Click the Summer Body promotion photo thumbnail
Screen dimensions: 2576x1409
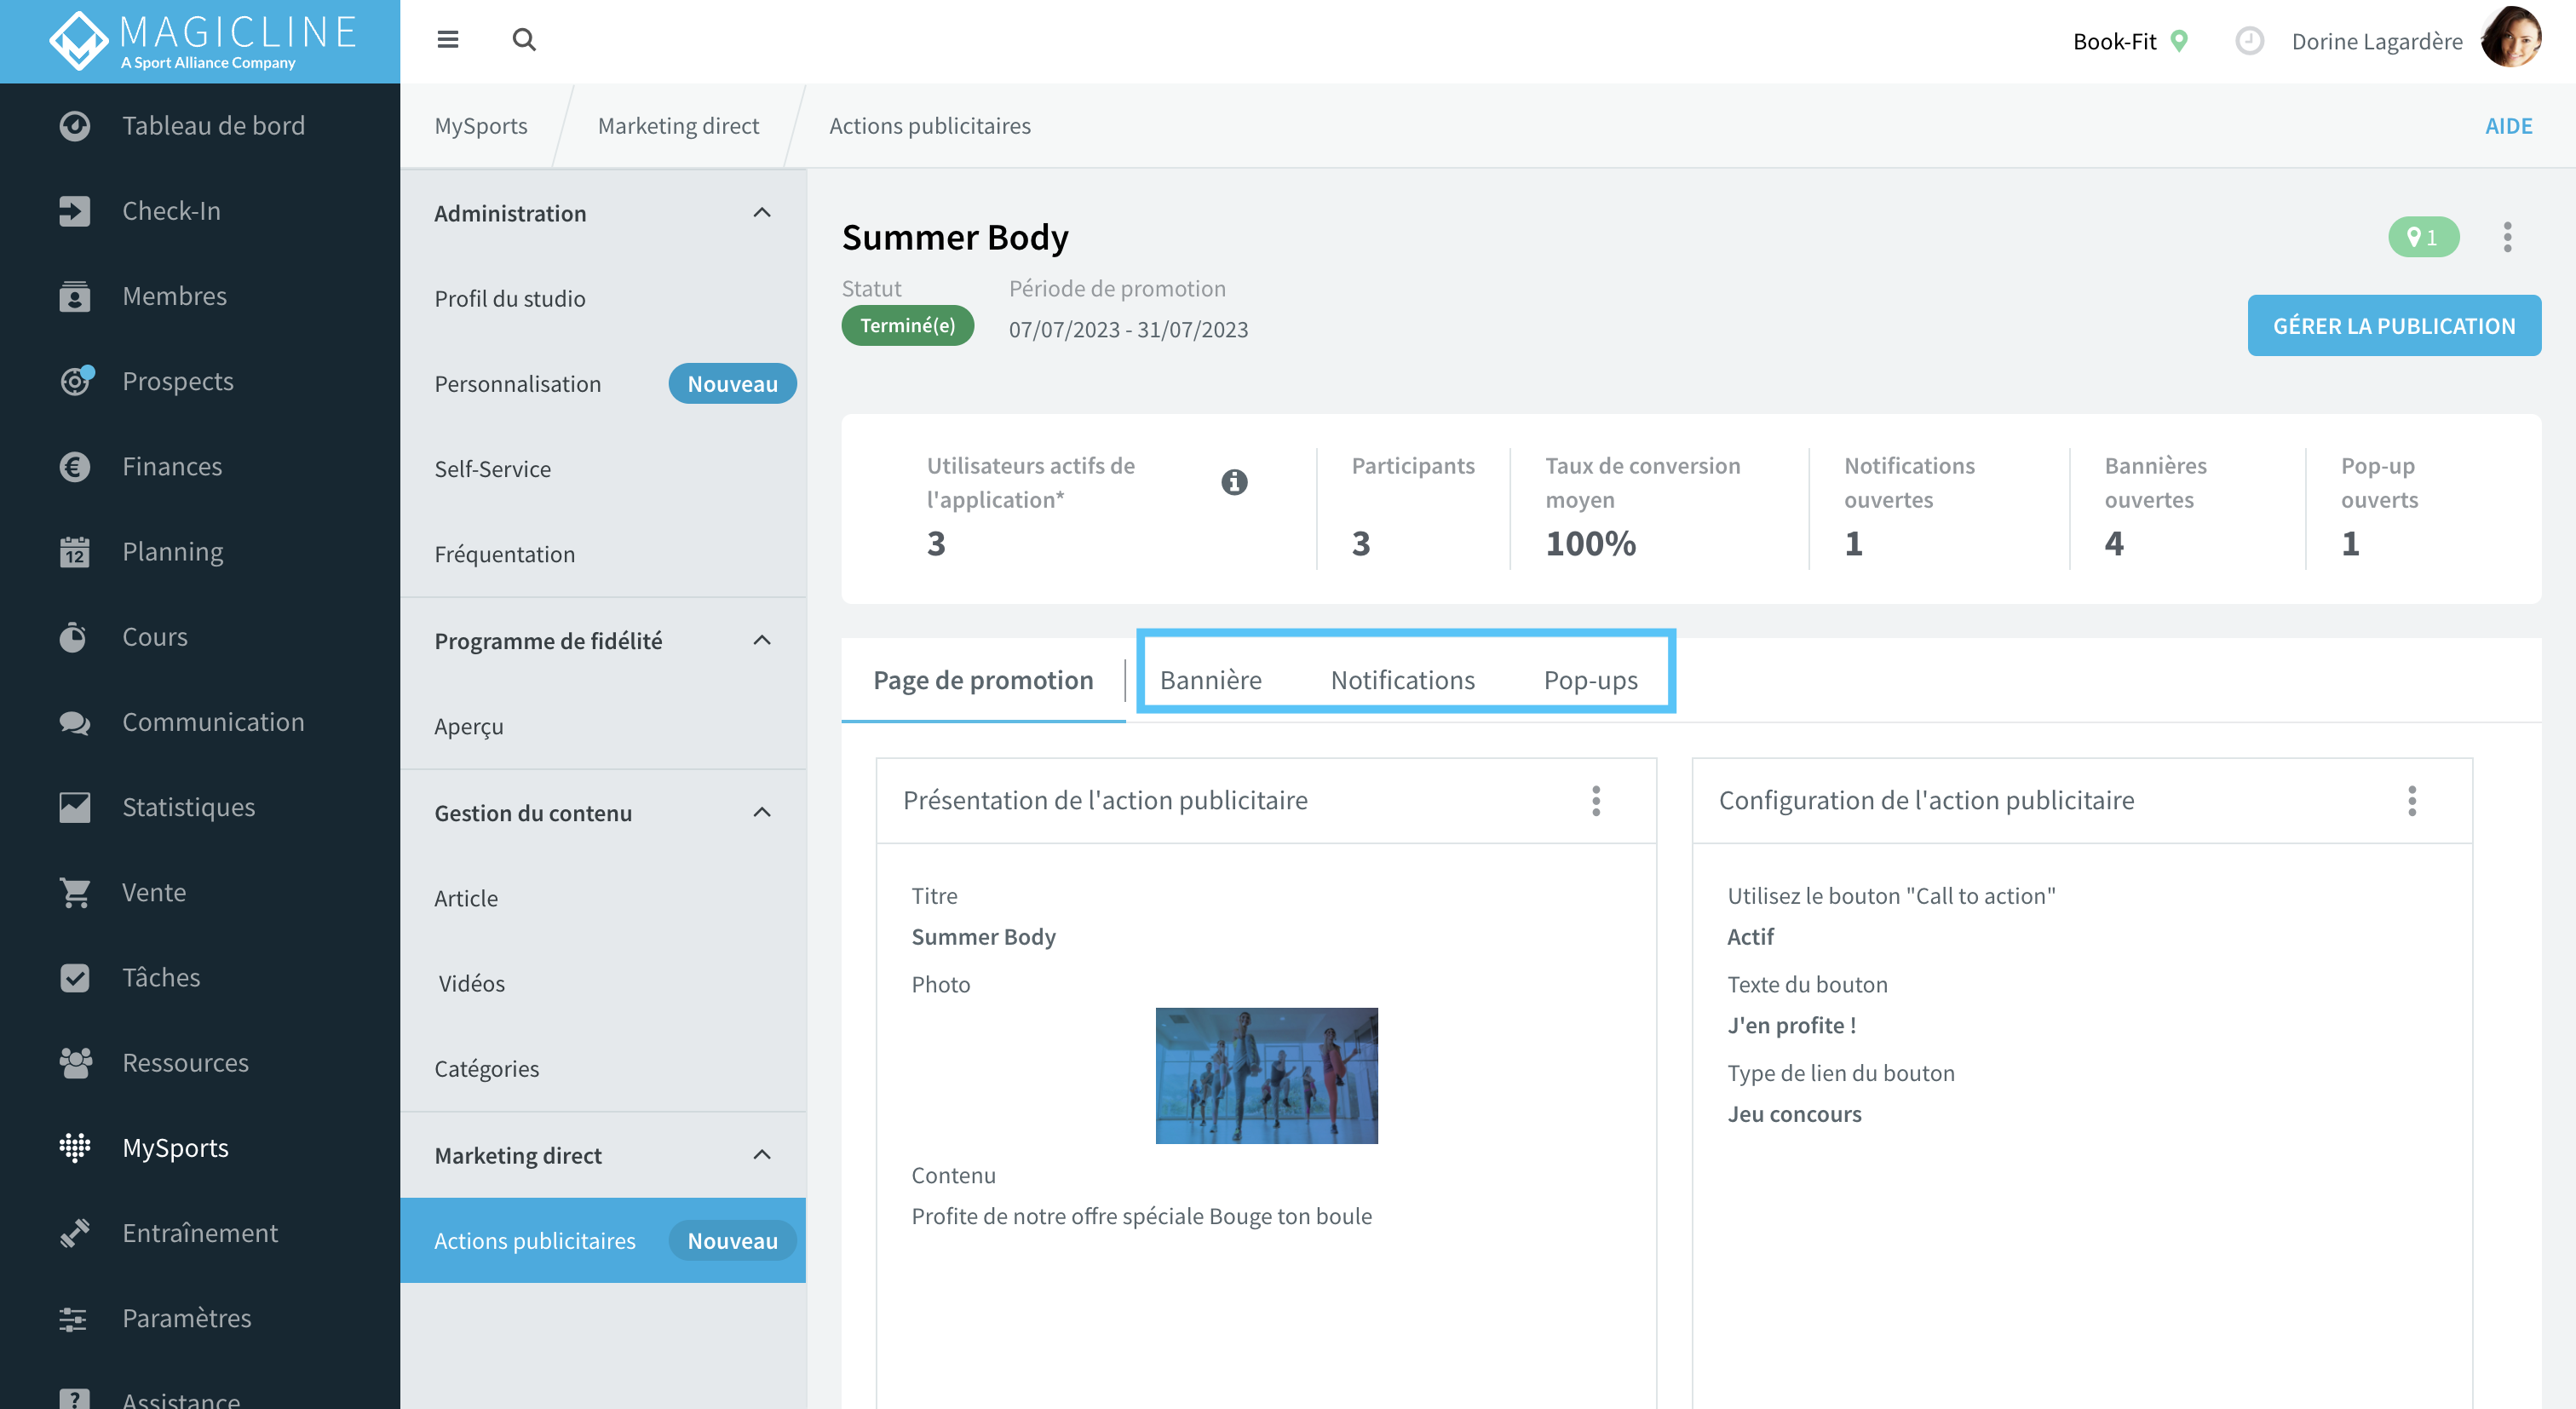click(1266, 1076)
